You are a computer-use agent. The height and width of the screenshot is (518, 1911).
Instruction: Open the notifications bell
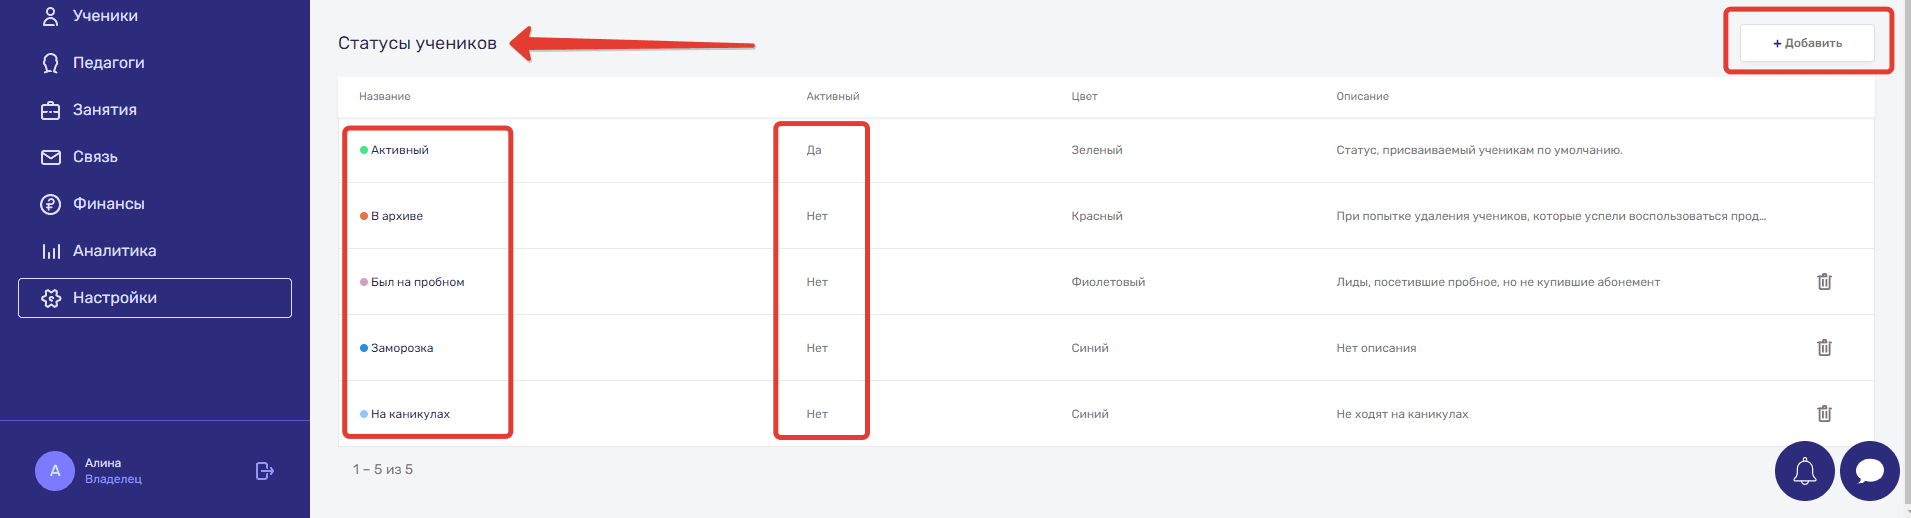coord(1804,471)
